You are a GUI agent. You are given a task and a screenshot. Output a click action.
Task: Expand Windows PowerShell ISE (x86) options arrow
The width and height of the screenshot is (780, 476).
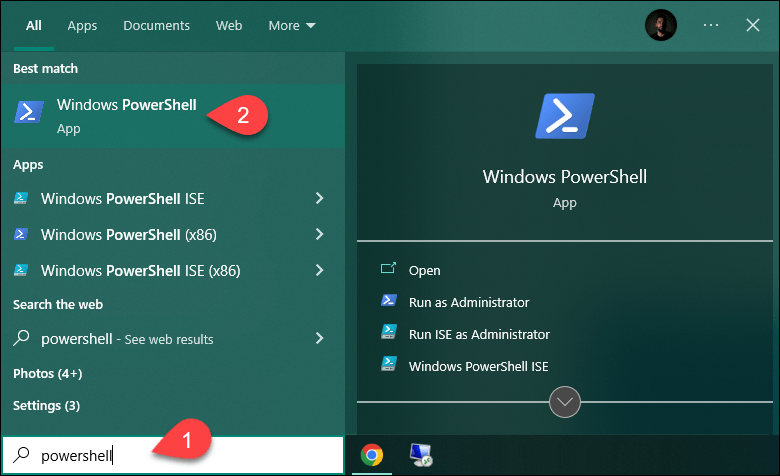(319, 270)
